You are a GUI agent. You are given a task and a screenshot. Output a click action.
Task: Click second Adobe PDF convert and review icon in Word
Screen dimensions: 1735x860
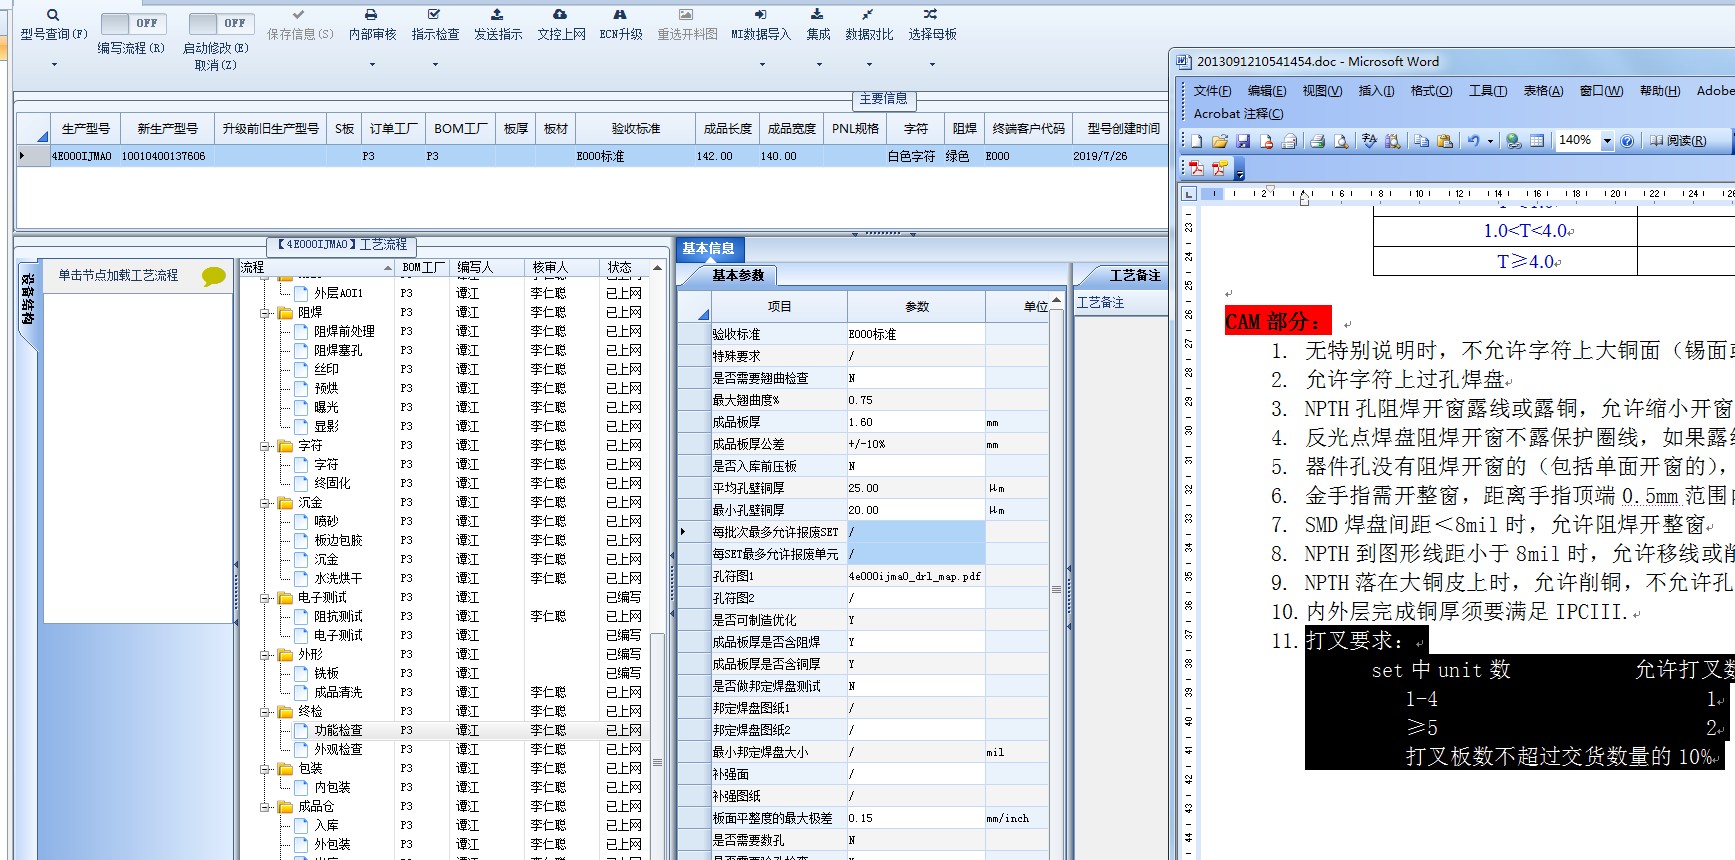point(1220,168)
